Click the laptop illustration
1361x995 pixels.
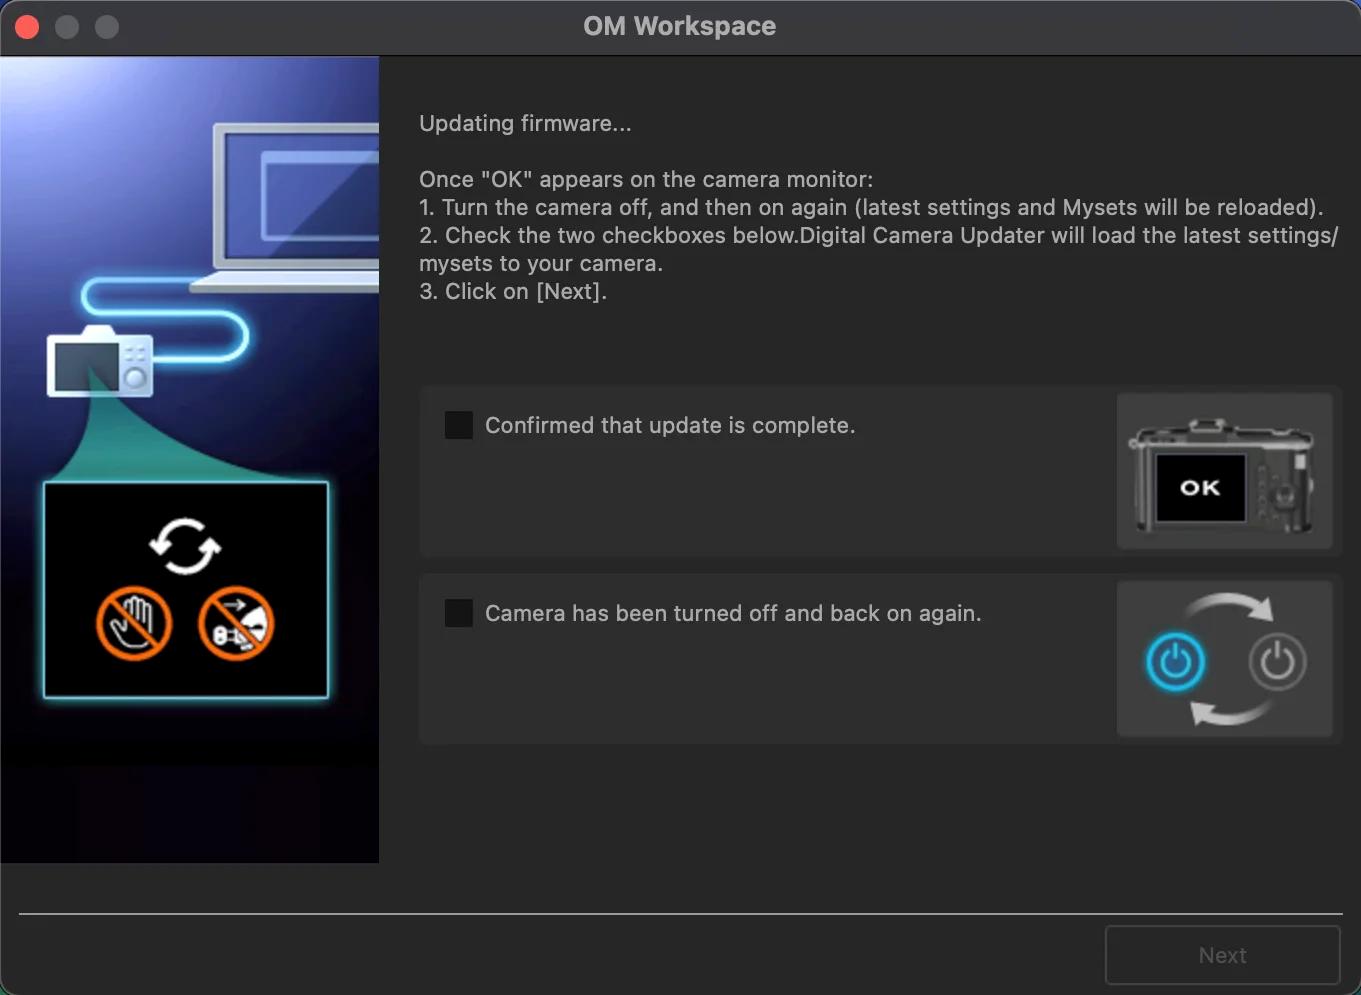pos(285,207)
